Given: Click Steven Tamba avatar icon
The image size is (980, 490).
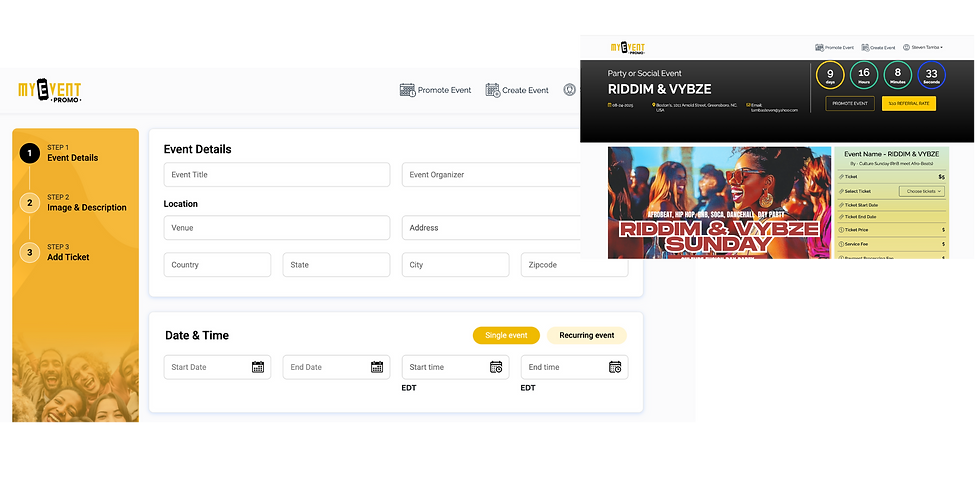Looking at the screenshot, I should [906, 47].
